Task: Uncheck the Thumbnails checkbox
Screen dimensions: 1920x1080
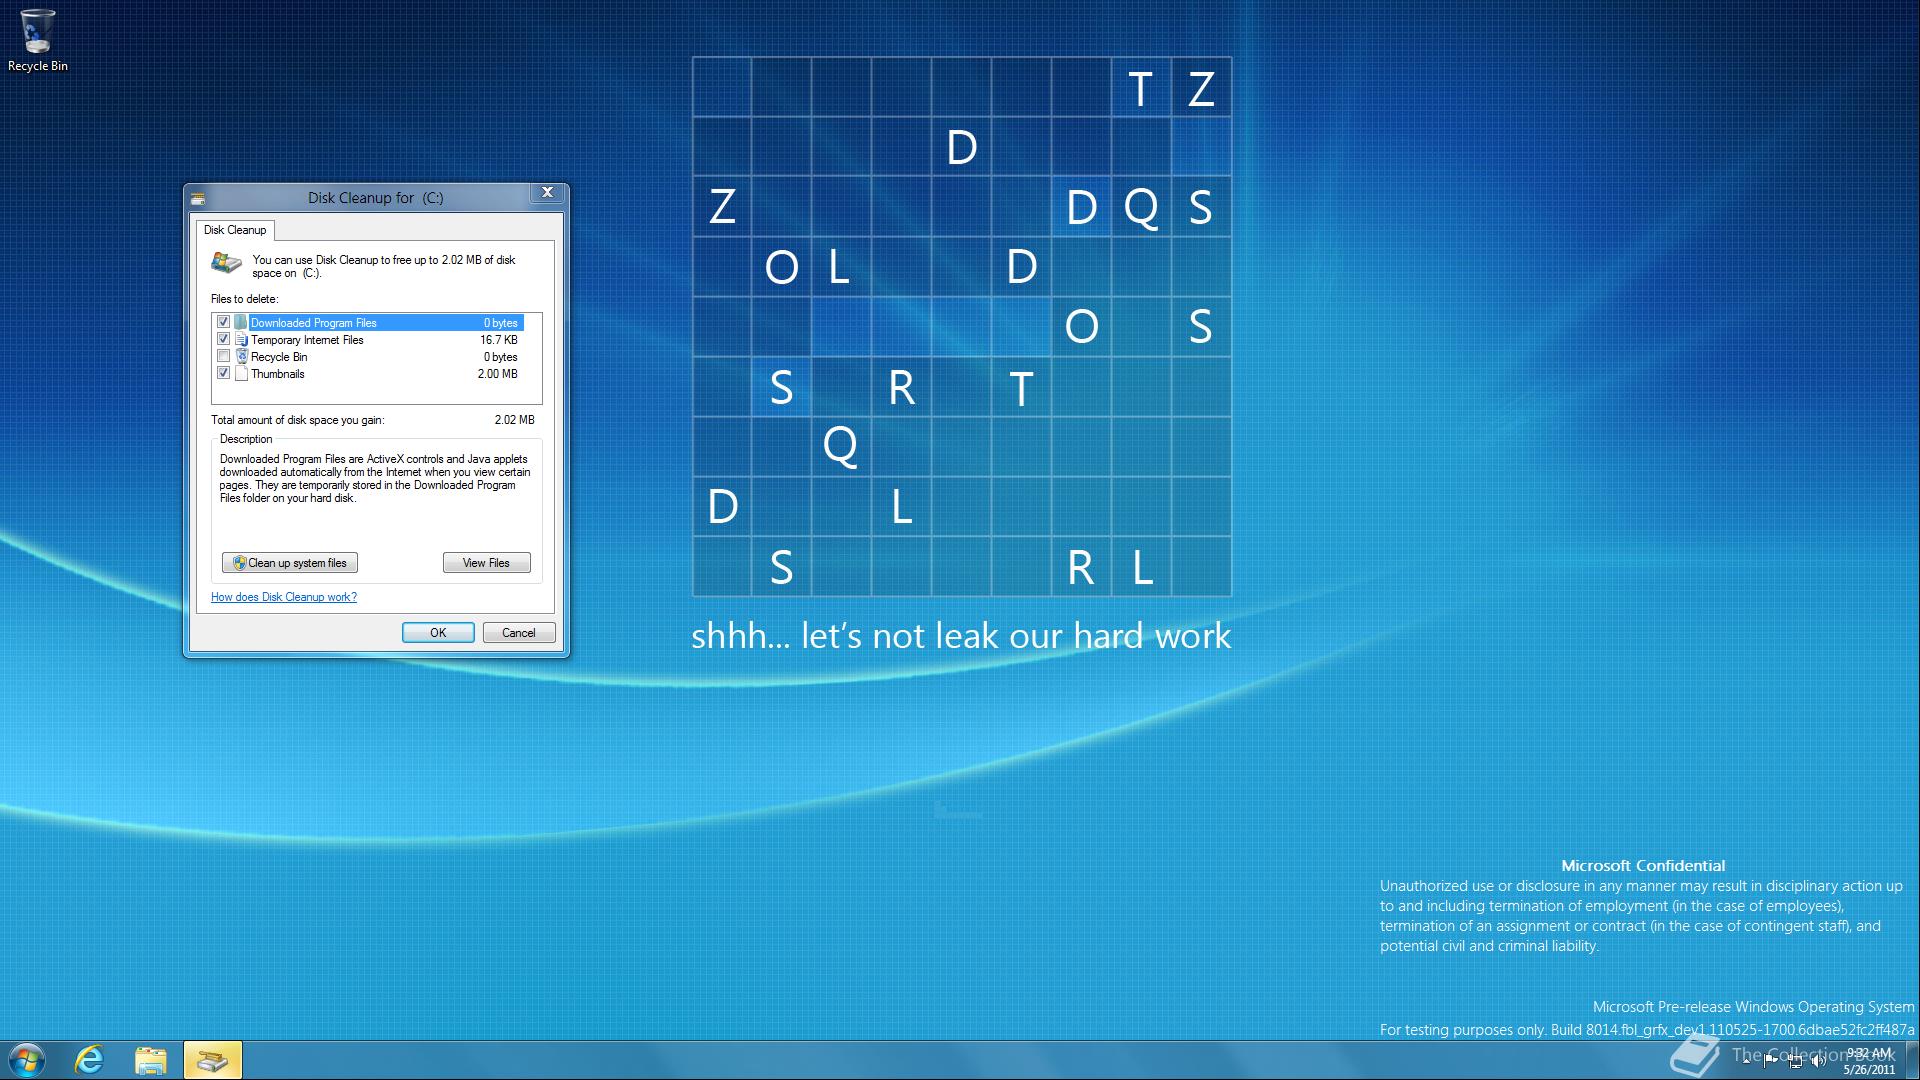Action: tap(224, 373)
